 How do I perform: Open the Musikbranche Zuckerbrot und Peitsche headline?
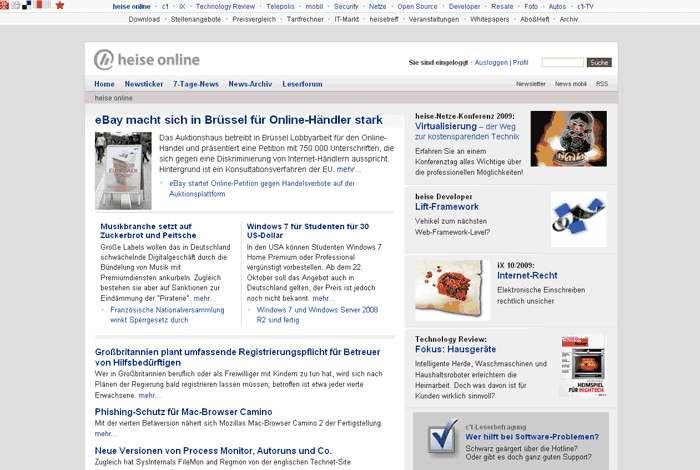148,231
